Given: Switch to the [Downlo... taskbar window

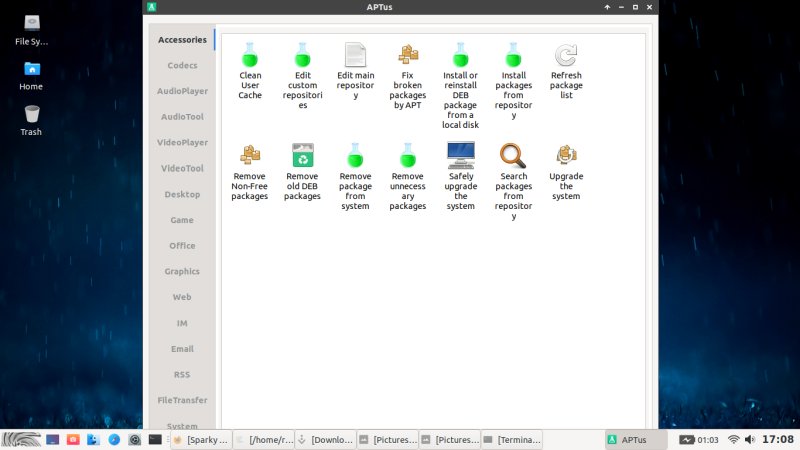Looking at the screenshot, I should [x=326, y=439].
